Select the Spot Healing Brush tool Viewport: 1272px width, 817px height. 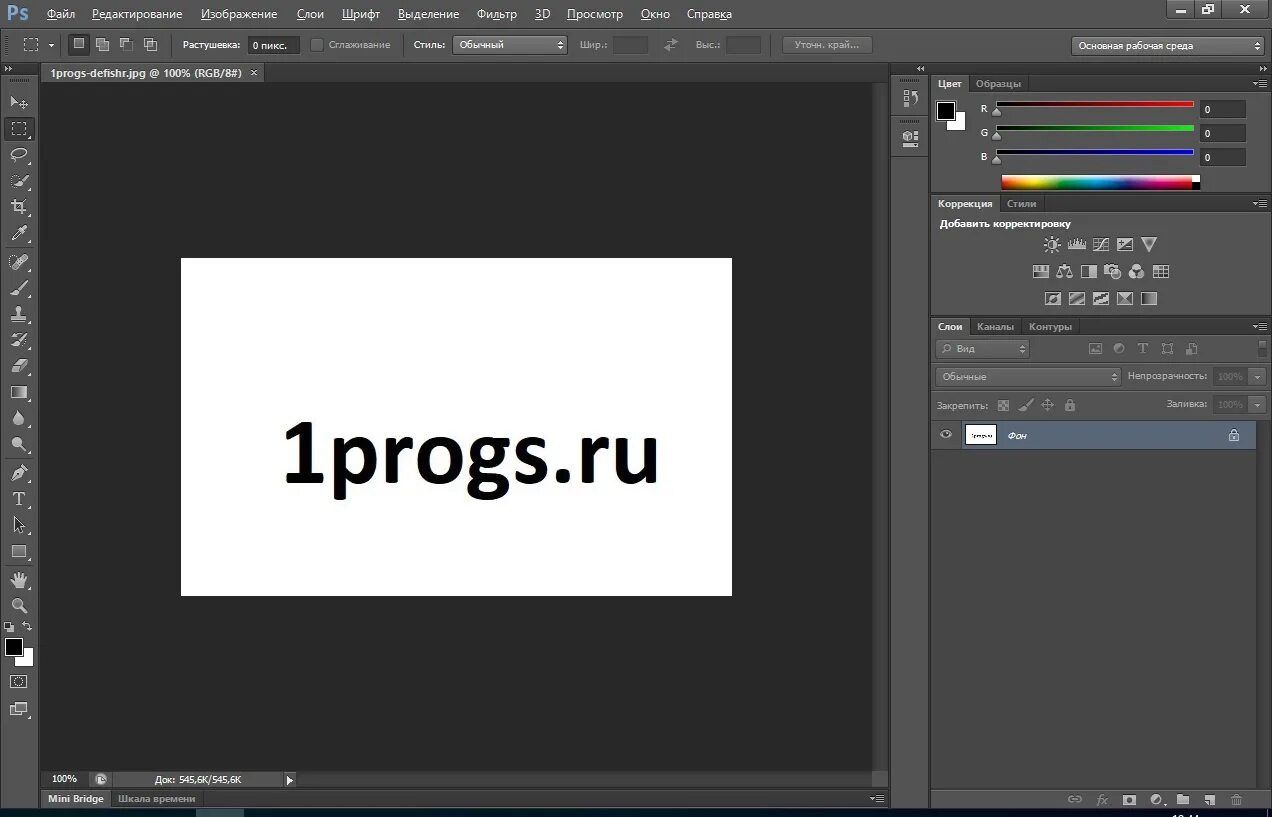coord(19,262)
